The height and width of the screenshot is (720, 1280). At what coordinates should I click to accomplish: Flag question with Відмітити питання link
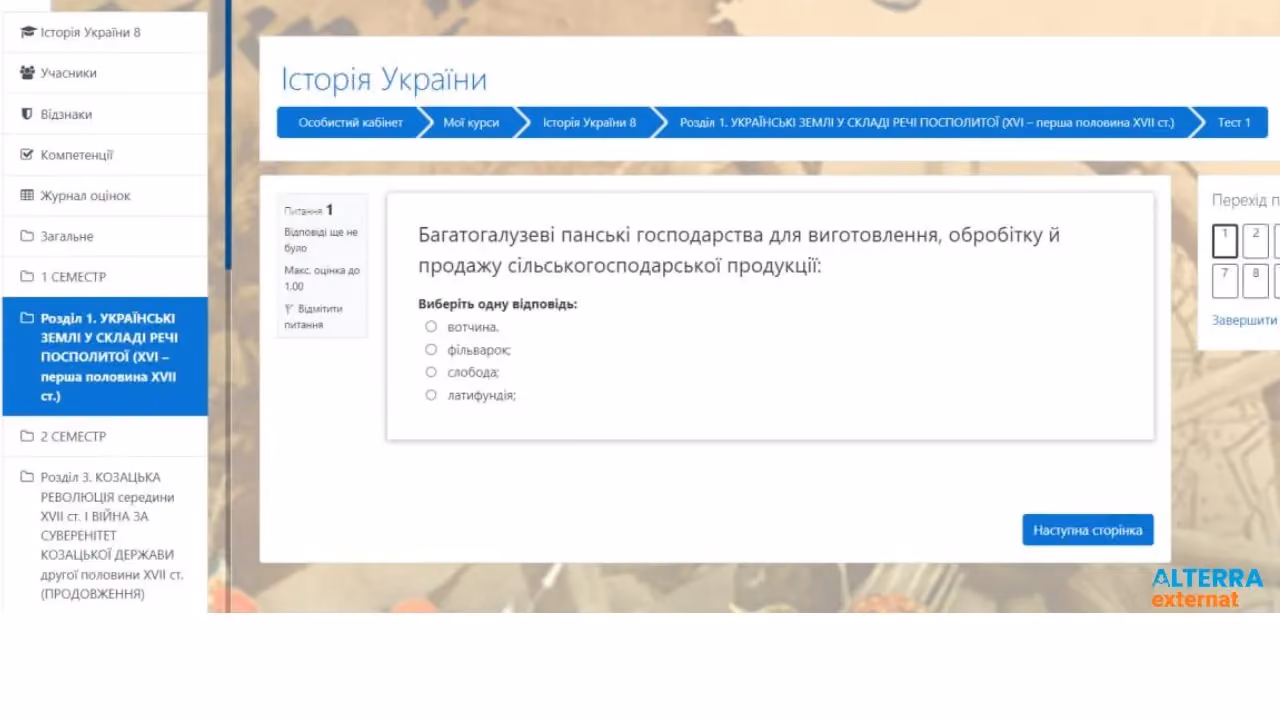click(314, 316)
